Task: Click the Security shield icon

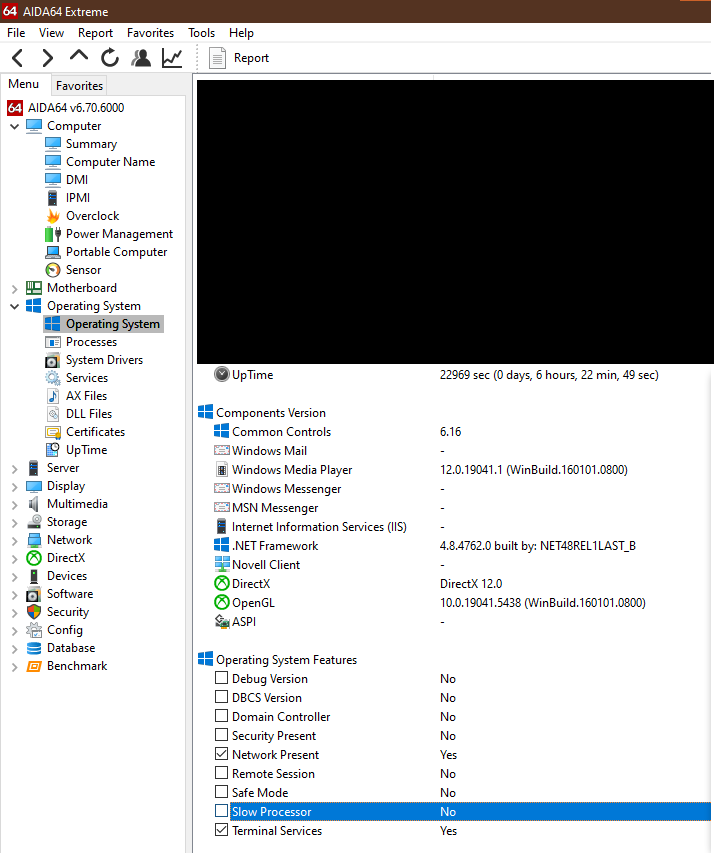Action: click(34, 612)
